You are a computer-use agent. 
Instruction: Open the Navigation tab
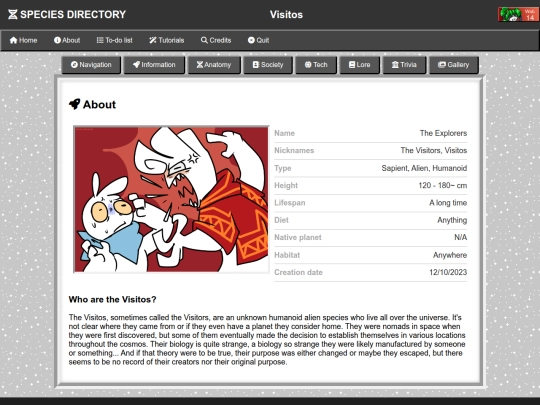click(x=91, y=65)
